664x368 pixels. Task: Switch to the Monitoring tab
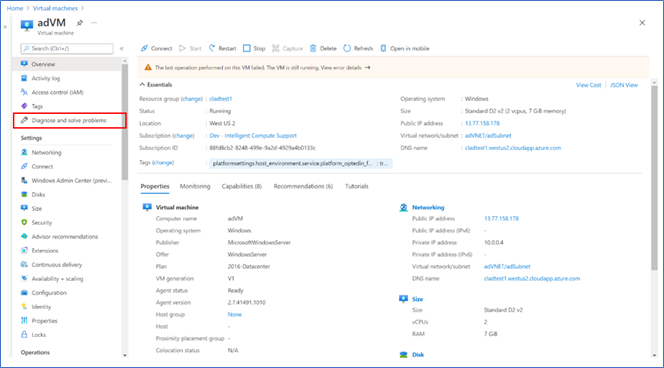(x=195, y=186)
